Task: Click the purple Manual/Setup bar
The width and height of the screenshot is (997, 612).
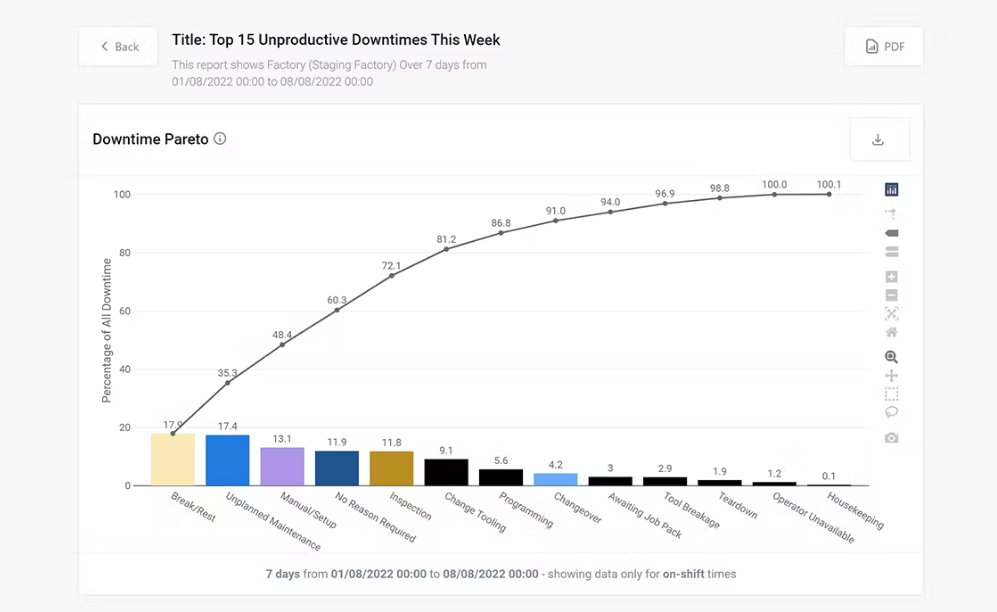Action: 282,466
